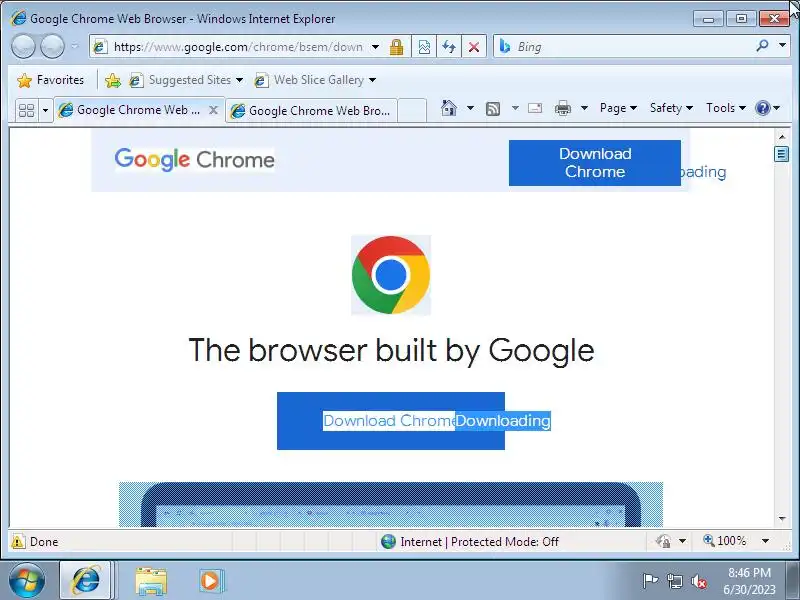This screenshot has width=800, height=600.
Task: Open the Windows Start menu
Action: point(27,581)
